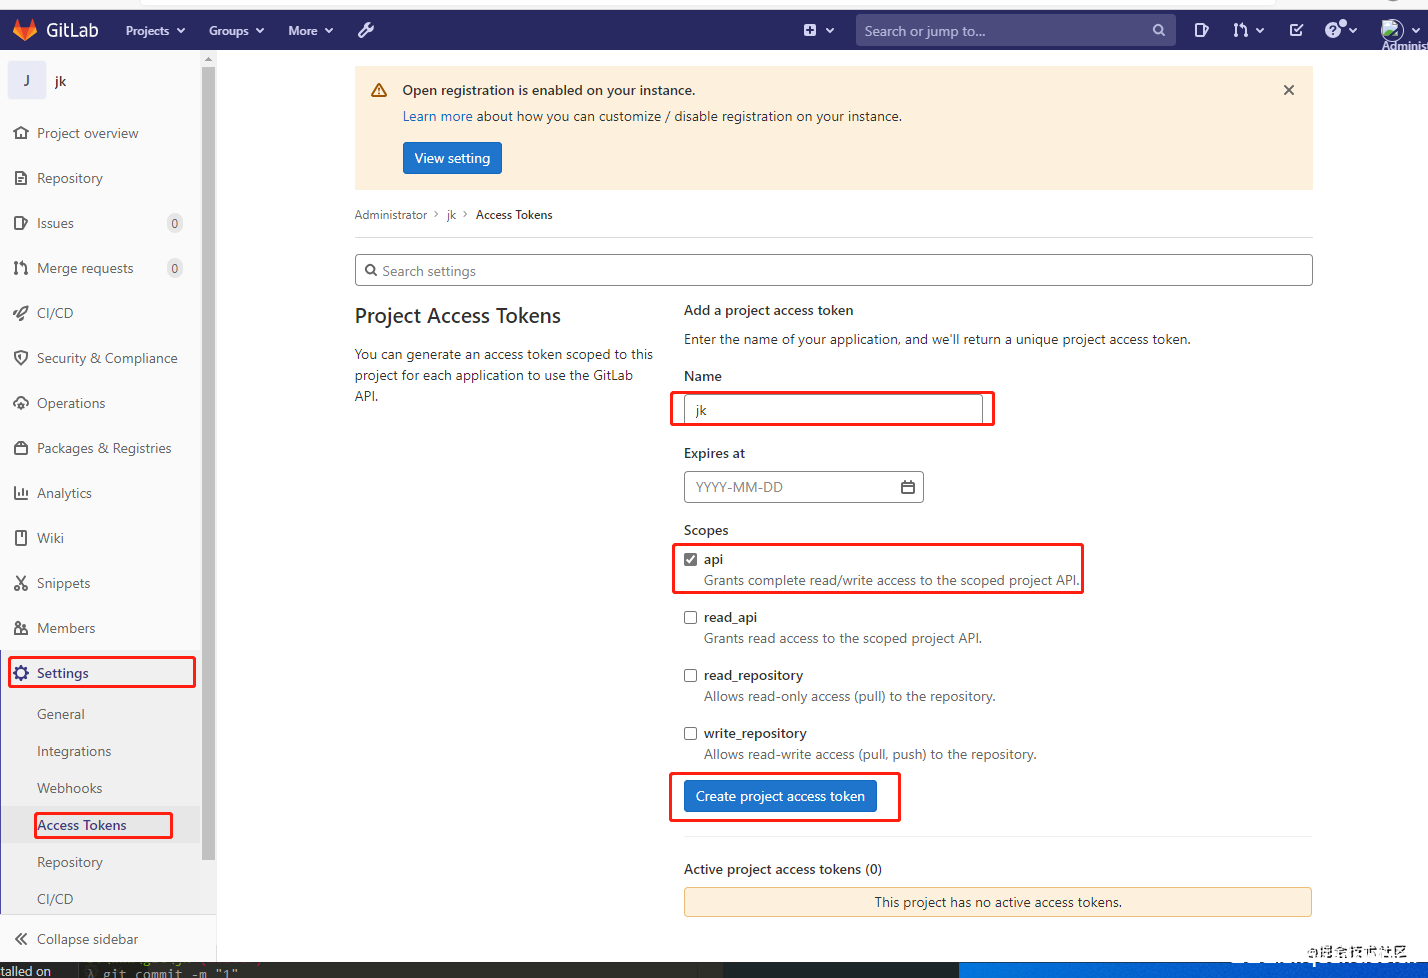Open the Projects dropdown menu
Viewport: 1428px width, 978px height.
(x=154, y=30)
